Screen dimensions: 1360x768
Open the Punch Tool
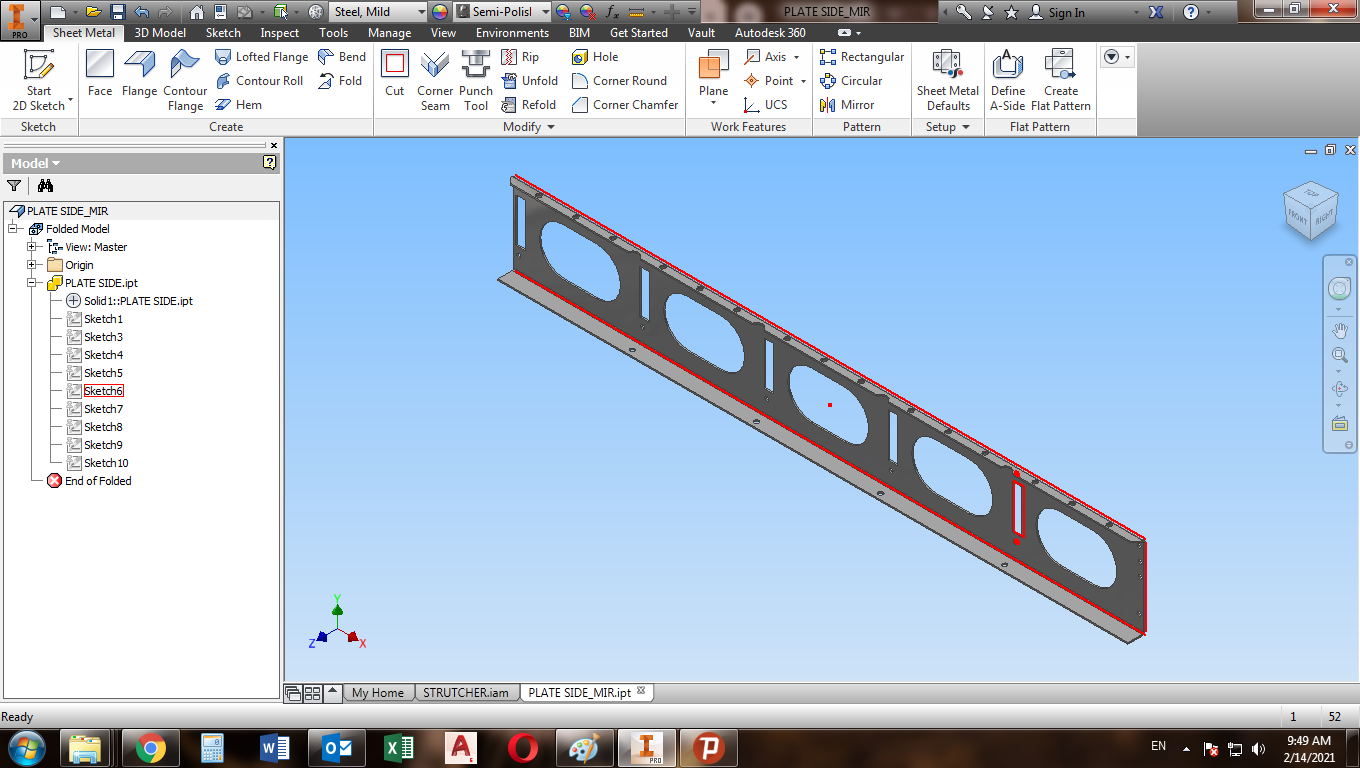click(x=476, y=80)
